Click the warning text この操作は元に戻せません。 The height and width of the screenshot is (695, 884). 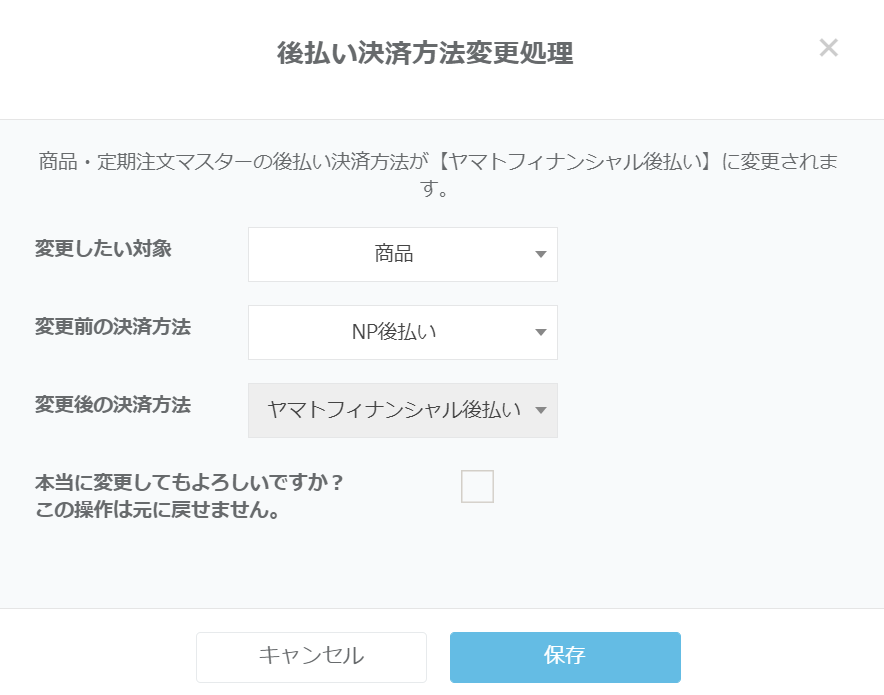click(156, 510)
